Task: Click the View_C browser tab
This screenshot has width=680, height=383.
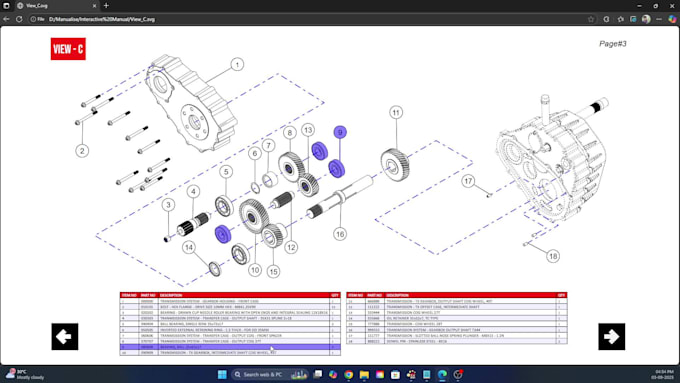Action: (56, 6)
